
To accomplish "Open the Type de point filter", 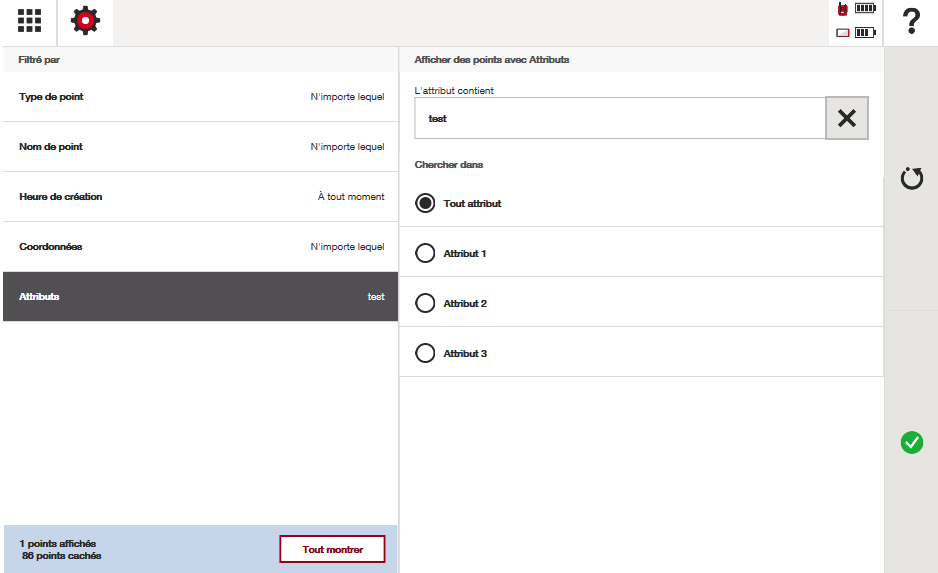I will (x=200, y=97).
